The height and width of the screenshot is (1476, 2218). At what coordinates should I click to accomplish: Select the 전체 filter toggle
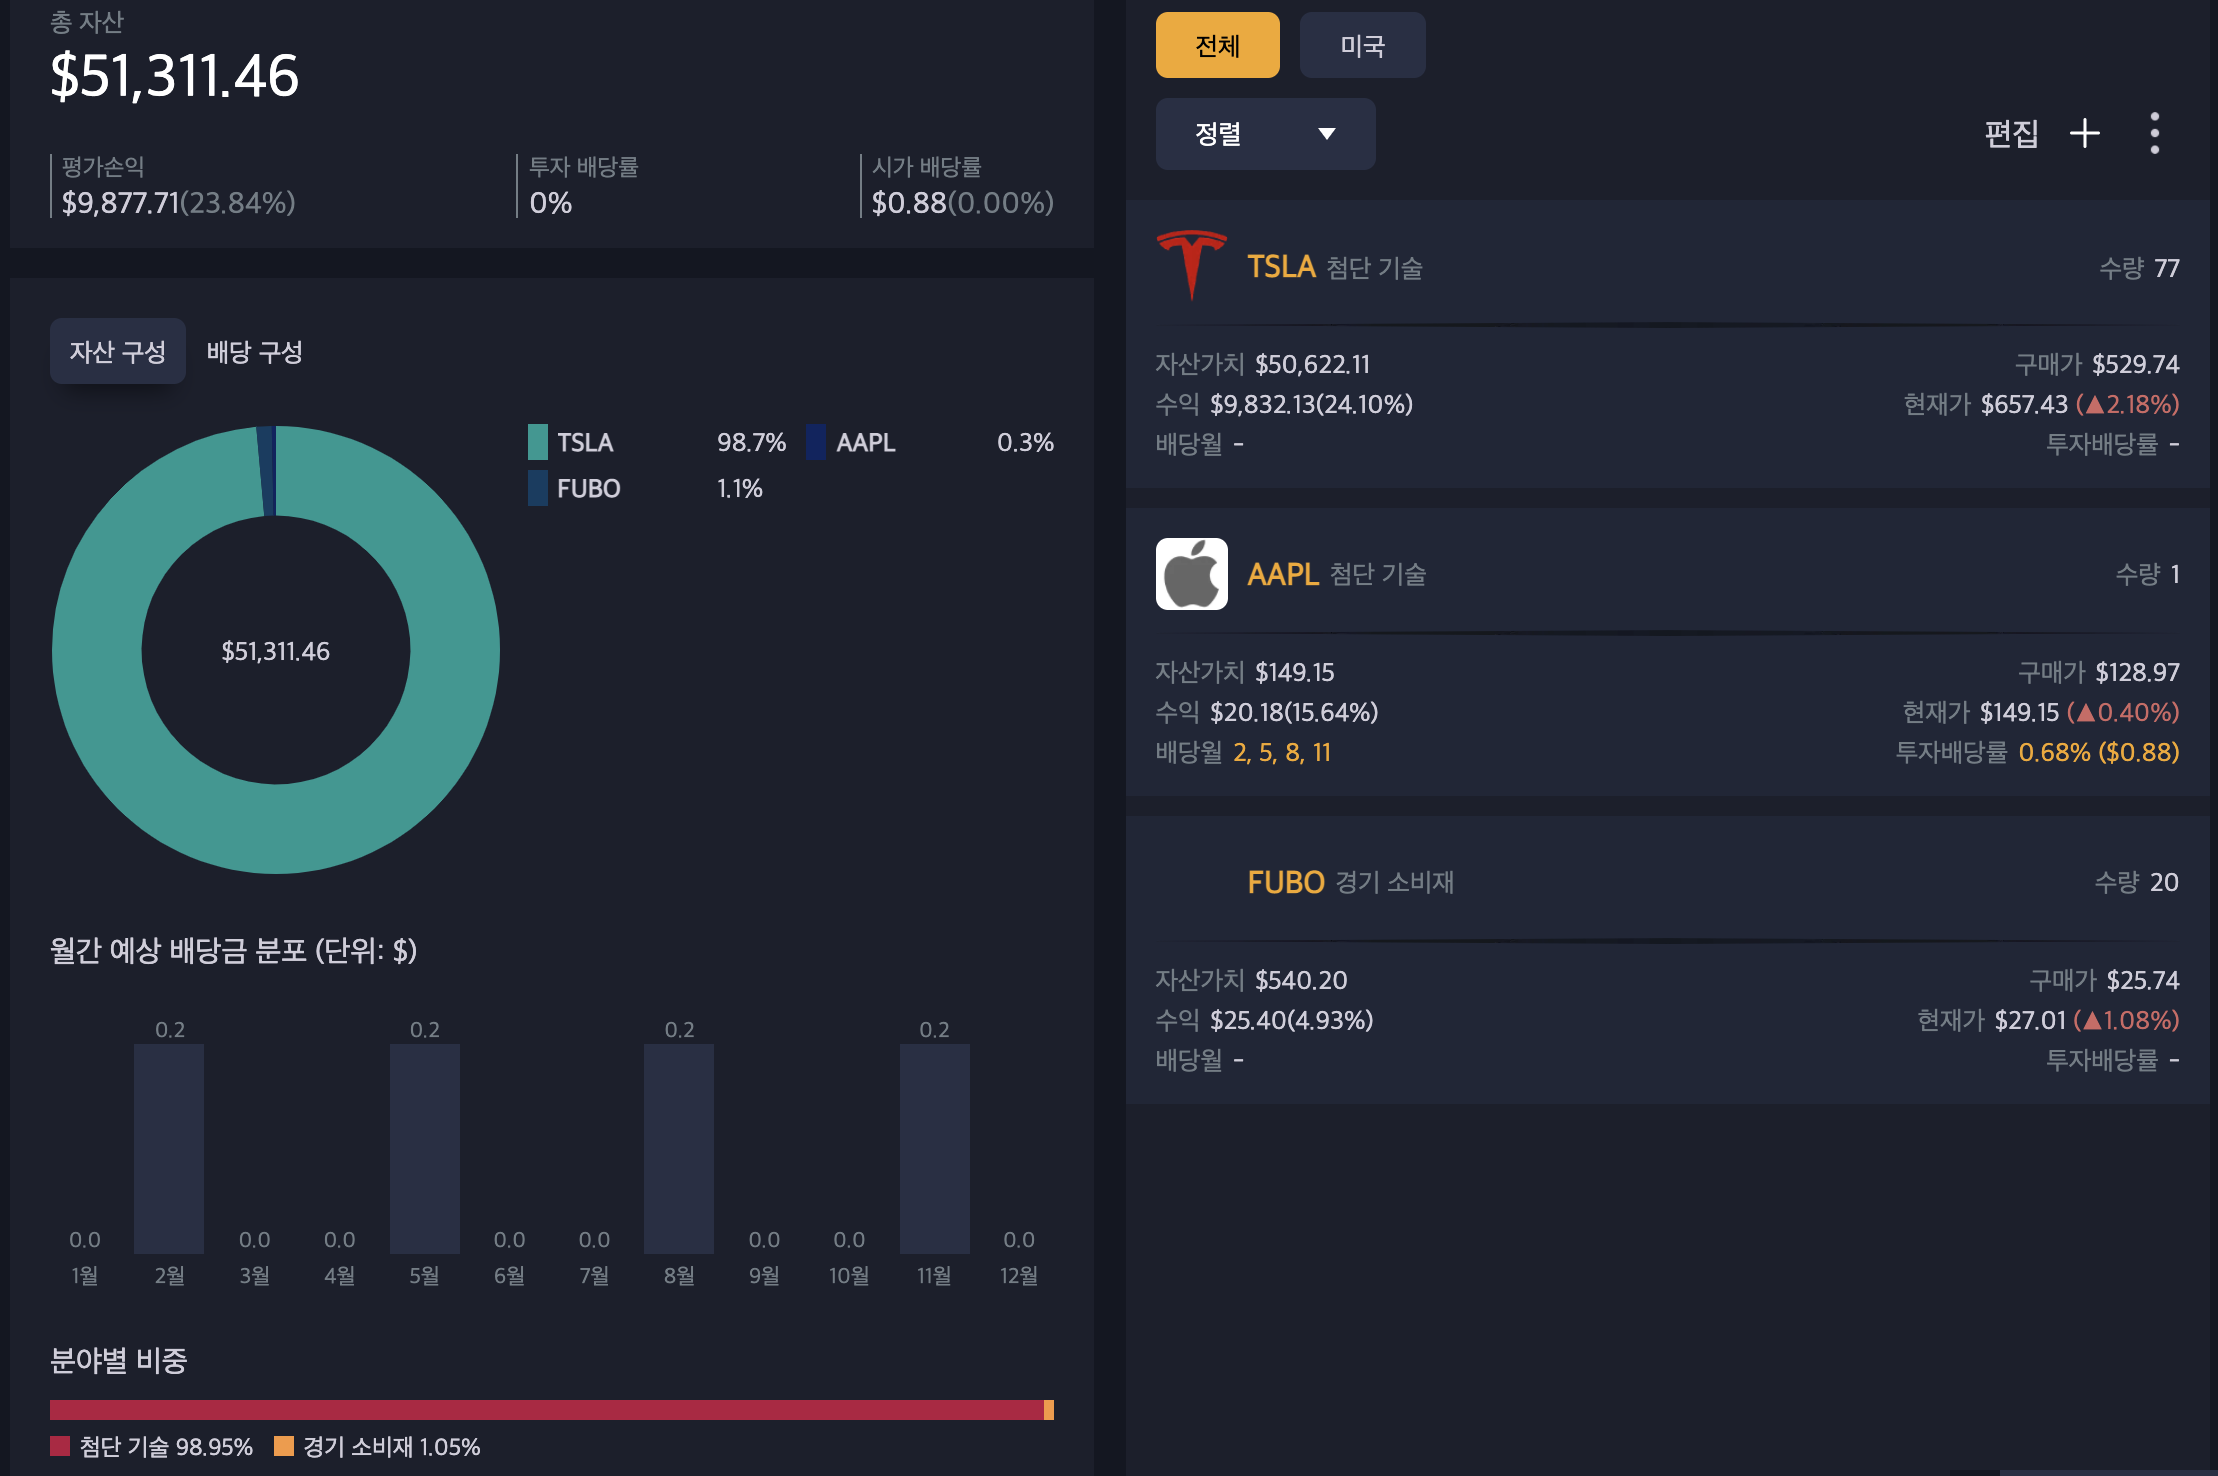[1217, 45]
